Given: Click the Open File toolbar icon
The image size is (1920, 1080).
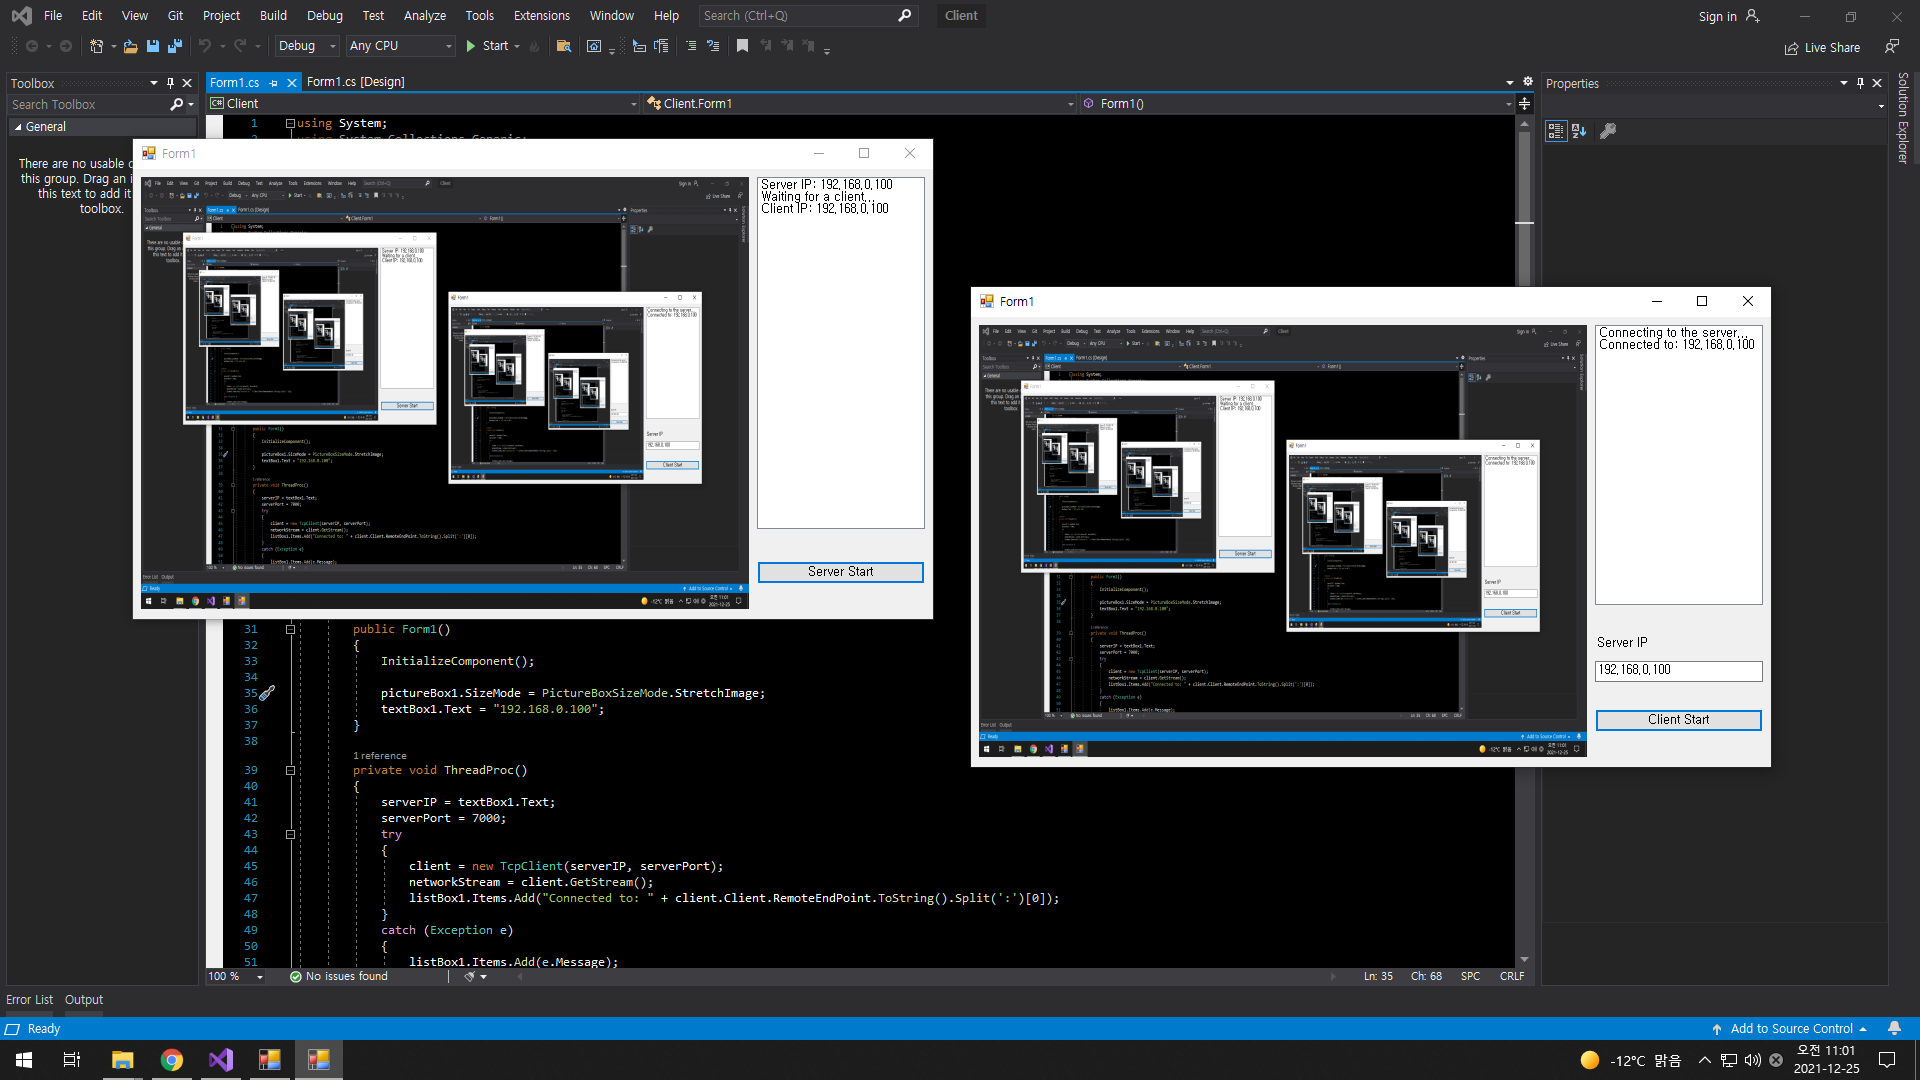Looking at the screenshot, I should (x=130, y=46).
